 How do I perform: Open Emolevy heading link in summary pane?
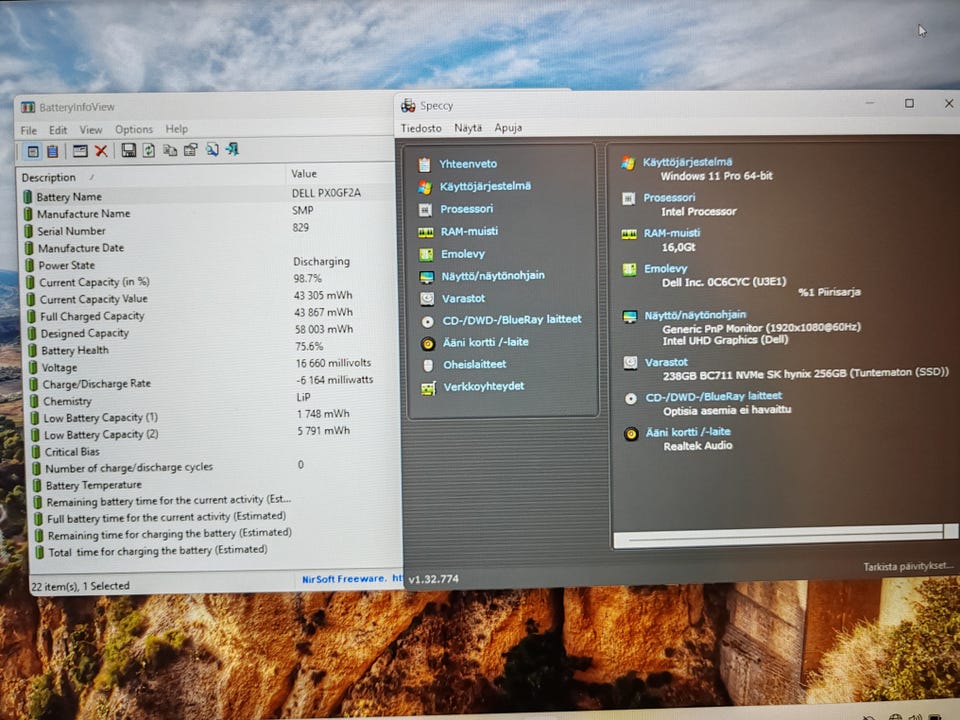[x=666, y=269]
